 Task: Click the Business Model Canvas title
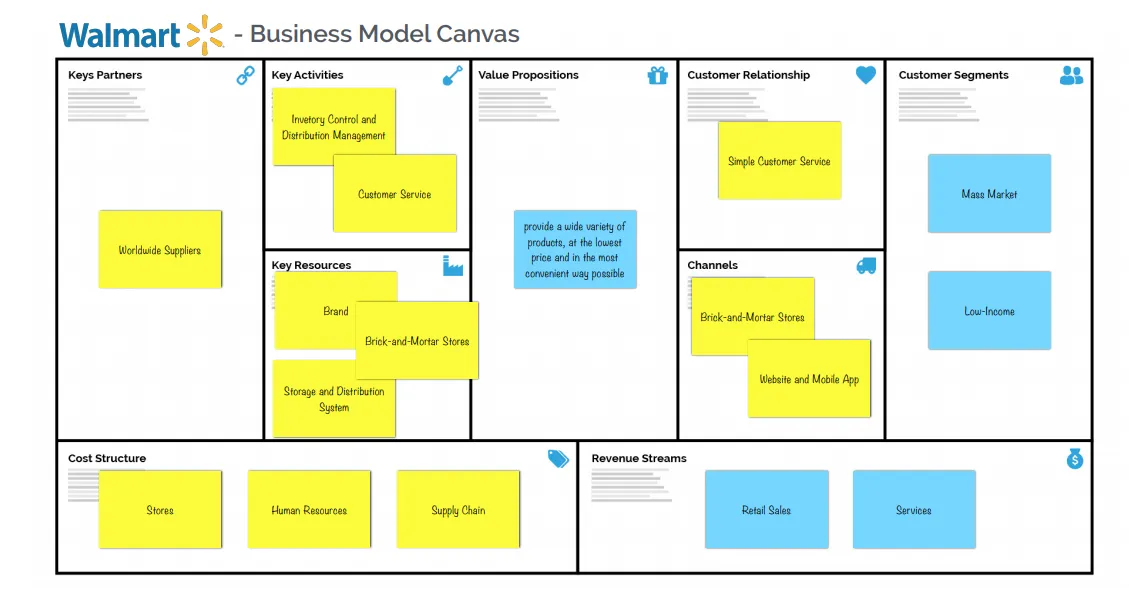384,34
